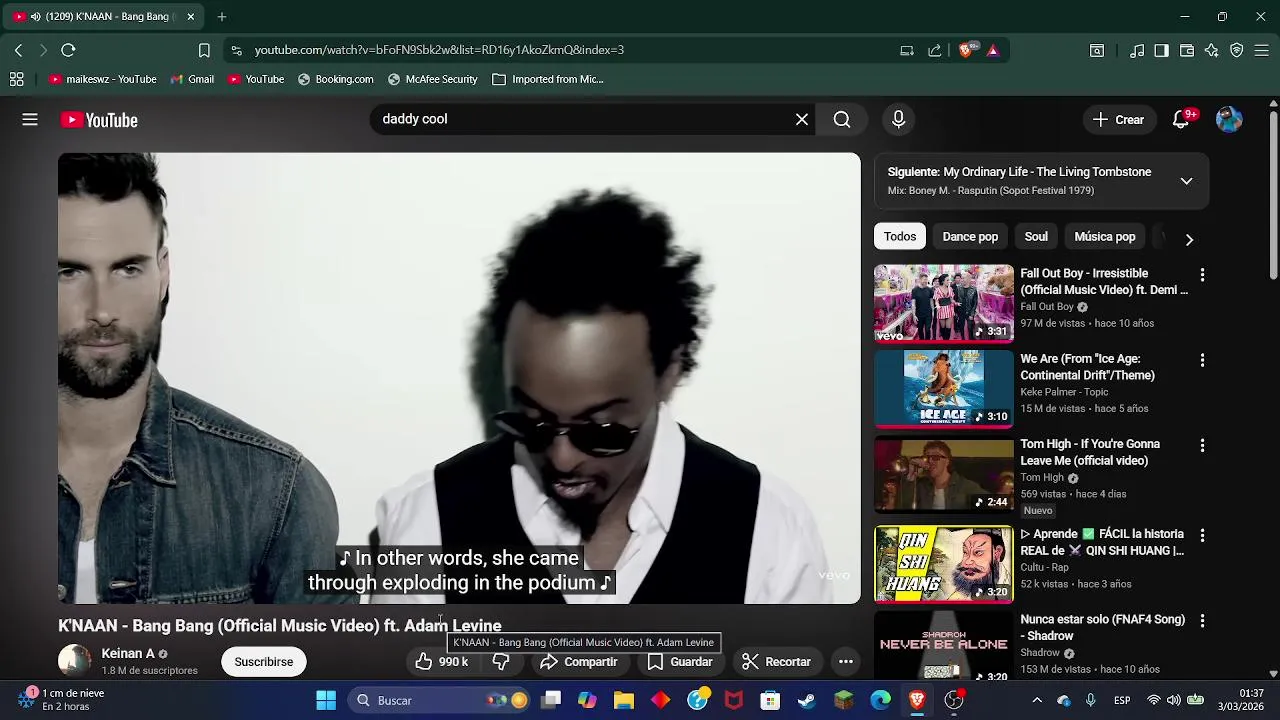Expand the Siguiente playlist panel chevron
This screenshot has height=720, width=1280.
pyautogui.click(x=1186, y=181)
